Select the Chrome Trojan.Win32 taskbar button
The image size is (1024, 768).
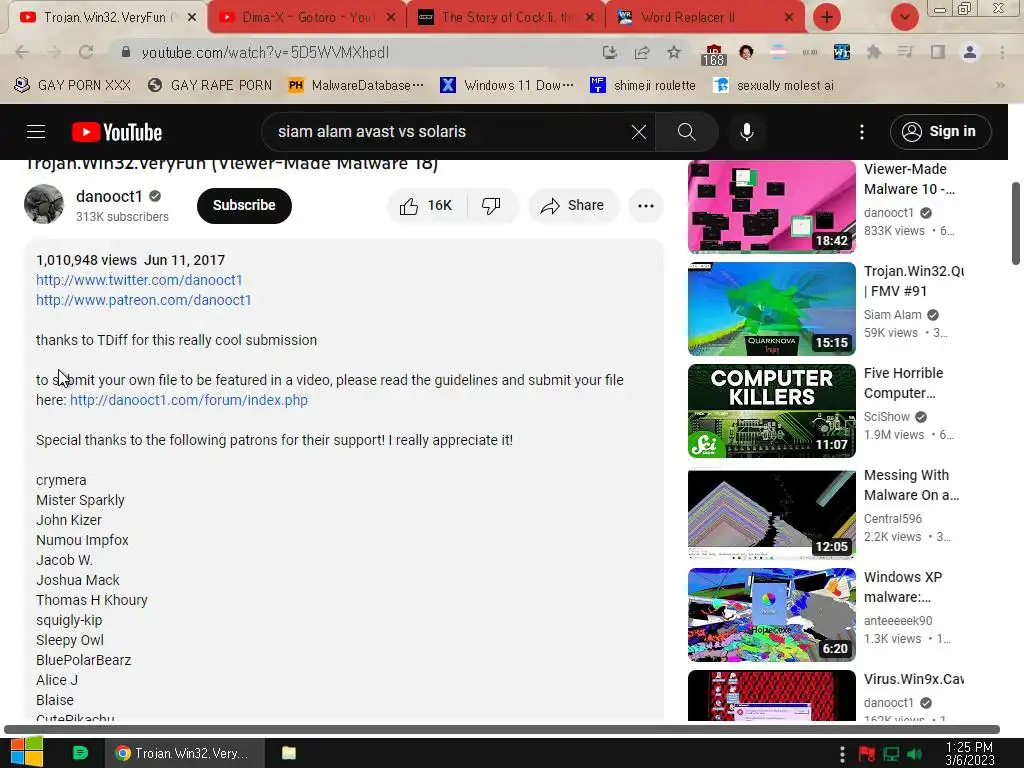point(185,753)
